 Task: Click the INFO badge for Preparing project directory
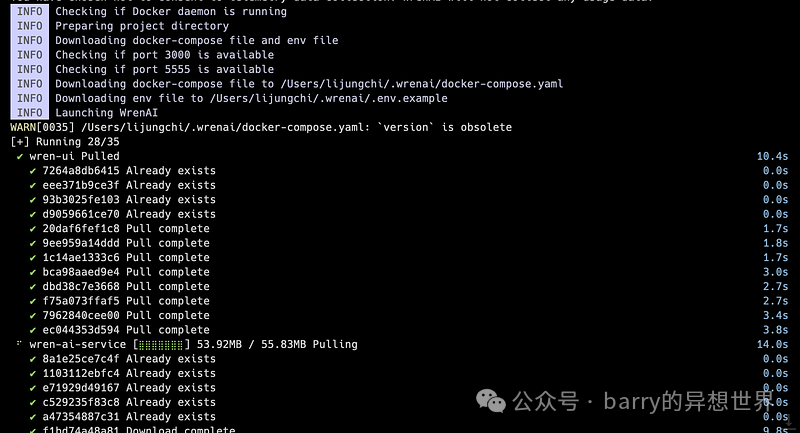pos(29,26)
